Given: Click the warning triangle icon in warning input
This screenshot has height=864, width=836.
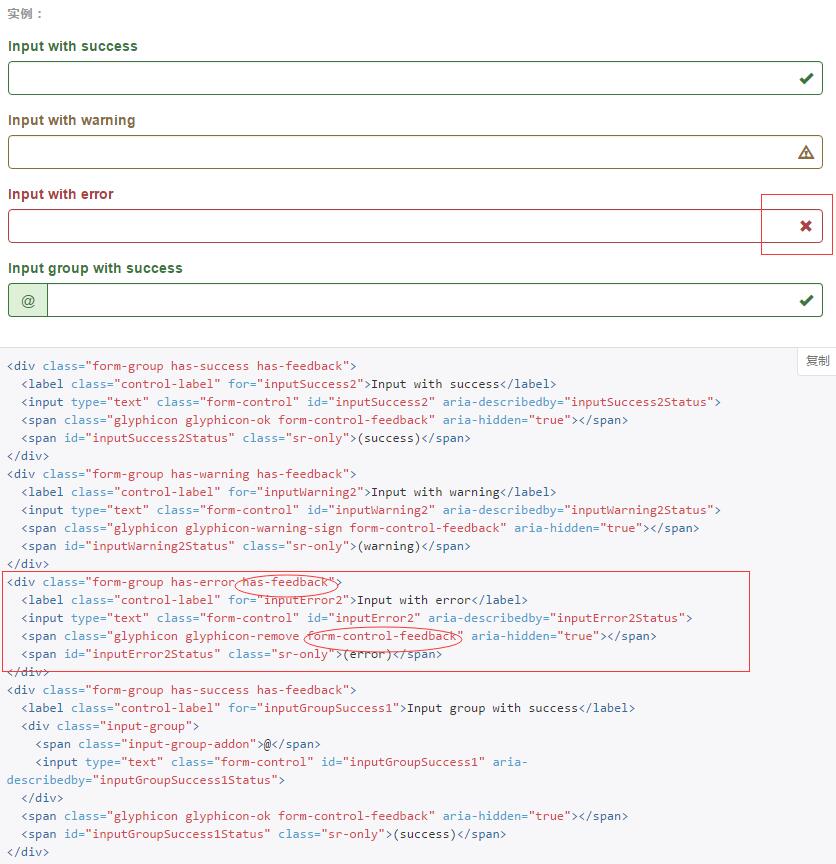Looking at the screenshot, I should [x=806, y=152].
